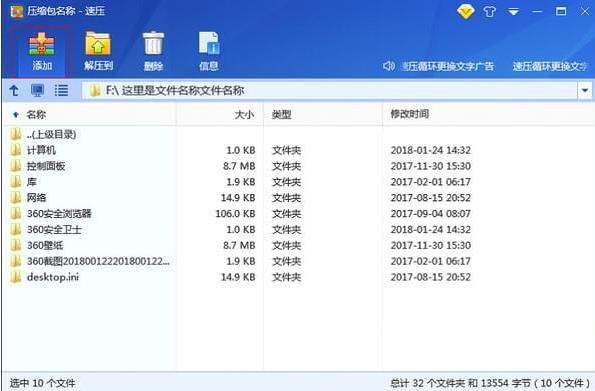Click folder icon beside 库
Viewport: 595px width, 391px height.
point(16,182)
